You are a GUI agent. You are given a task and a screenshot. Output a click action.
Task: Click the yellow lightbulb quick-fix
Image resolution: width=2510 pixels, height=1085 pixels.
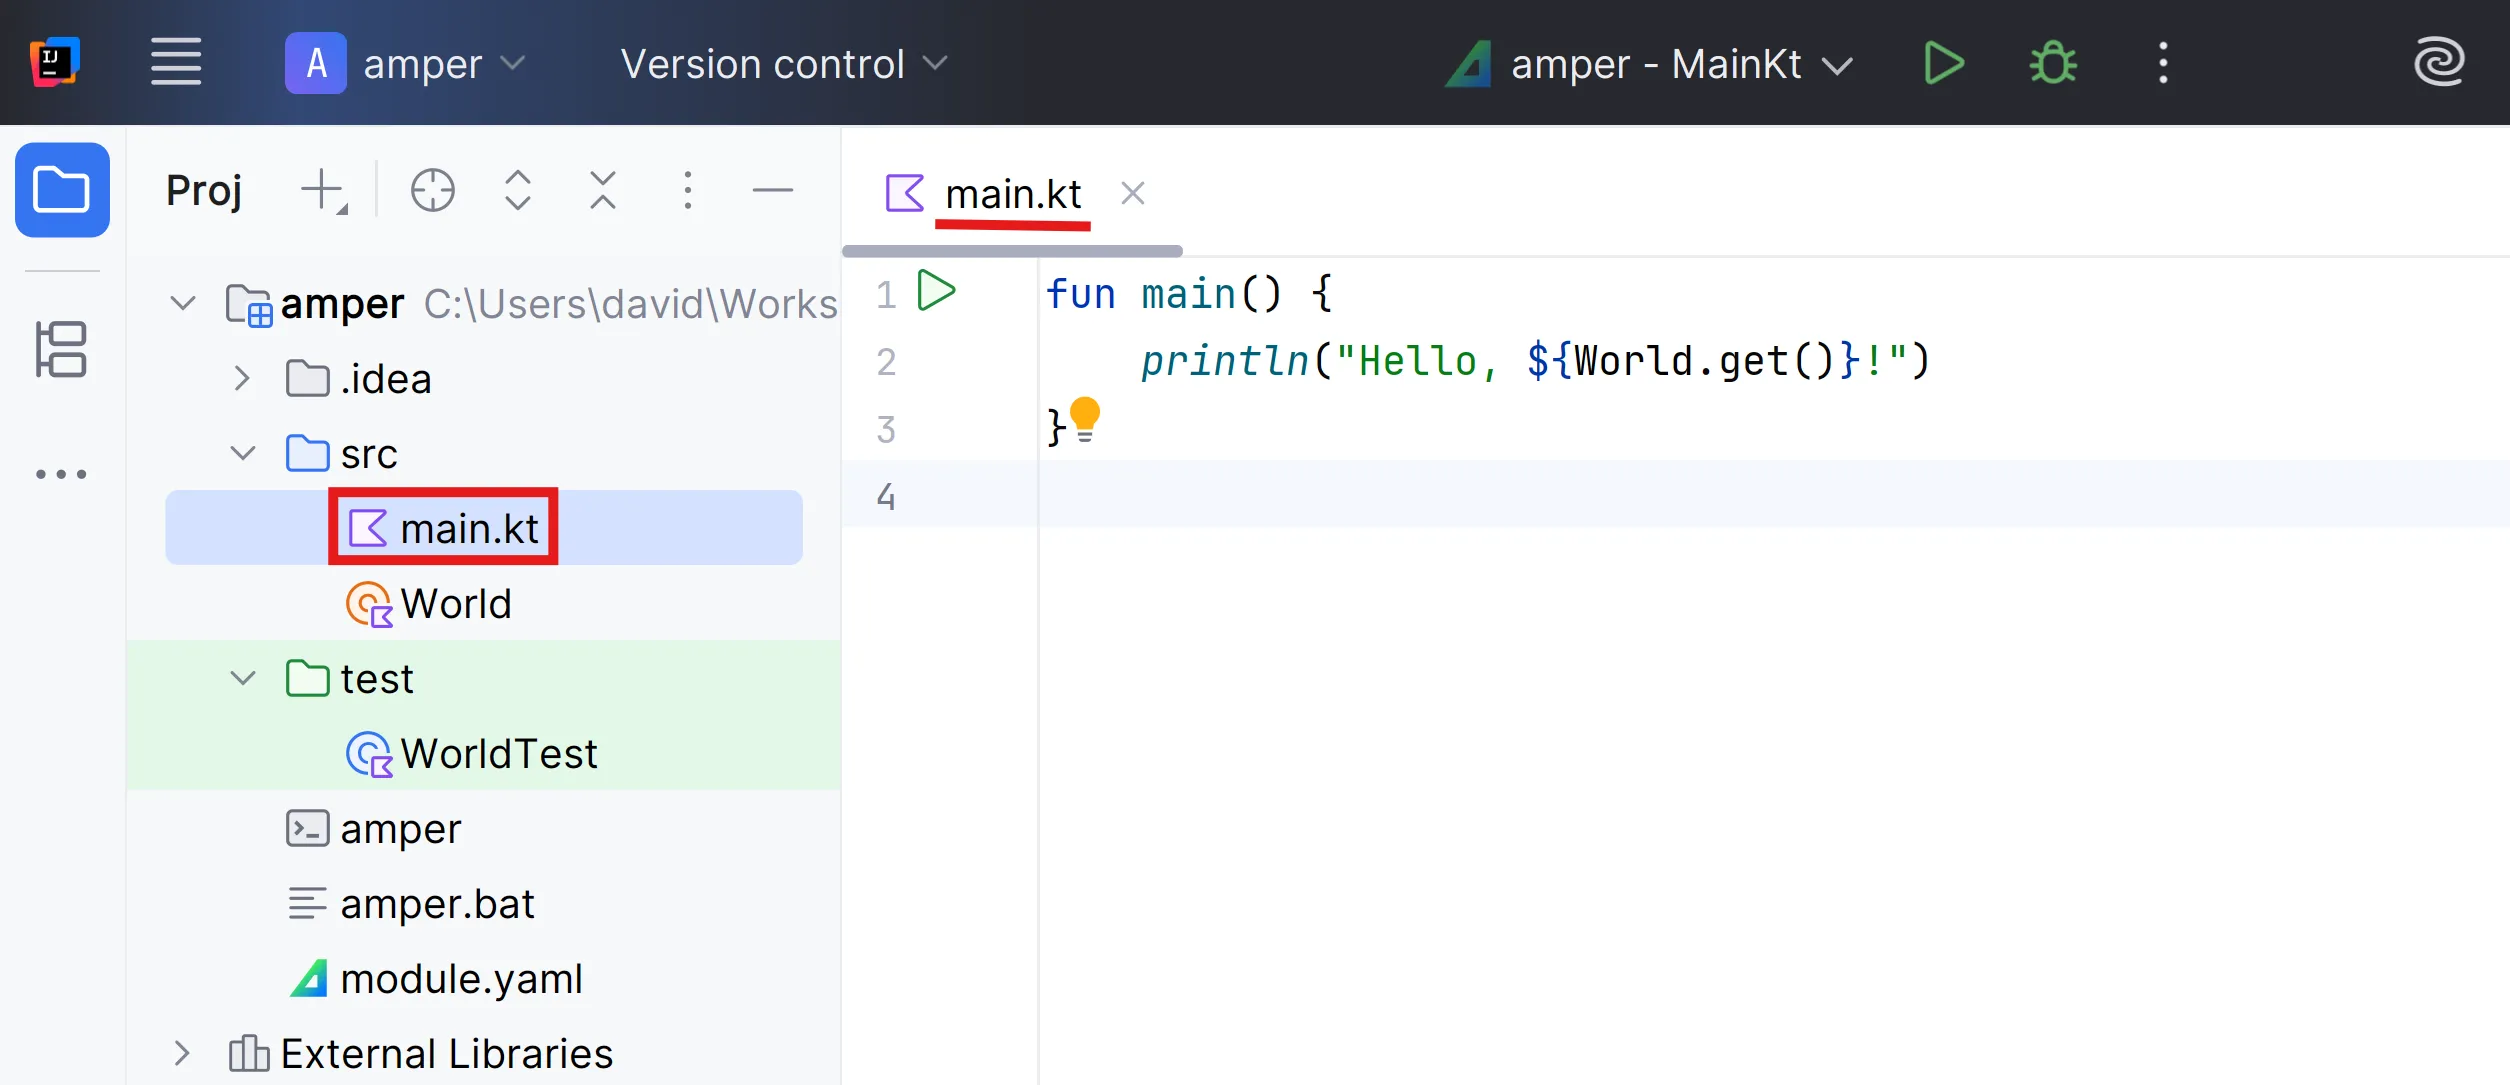coord(1085,418)
